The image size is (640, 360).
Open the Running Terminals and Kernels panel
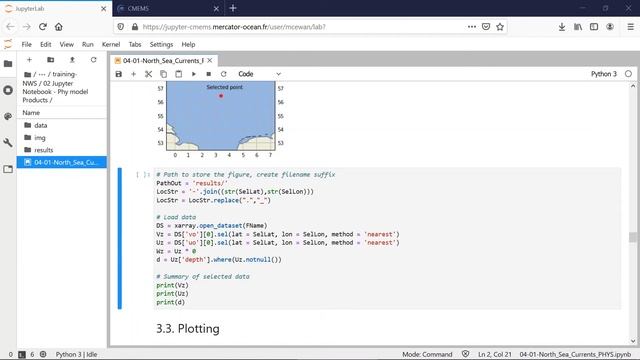[8, 90]
